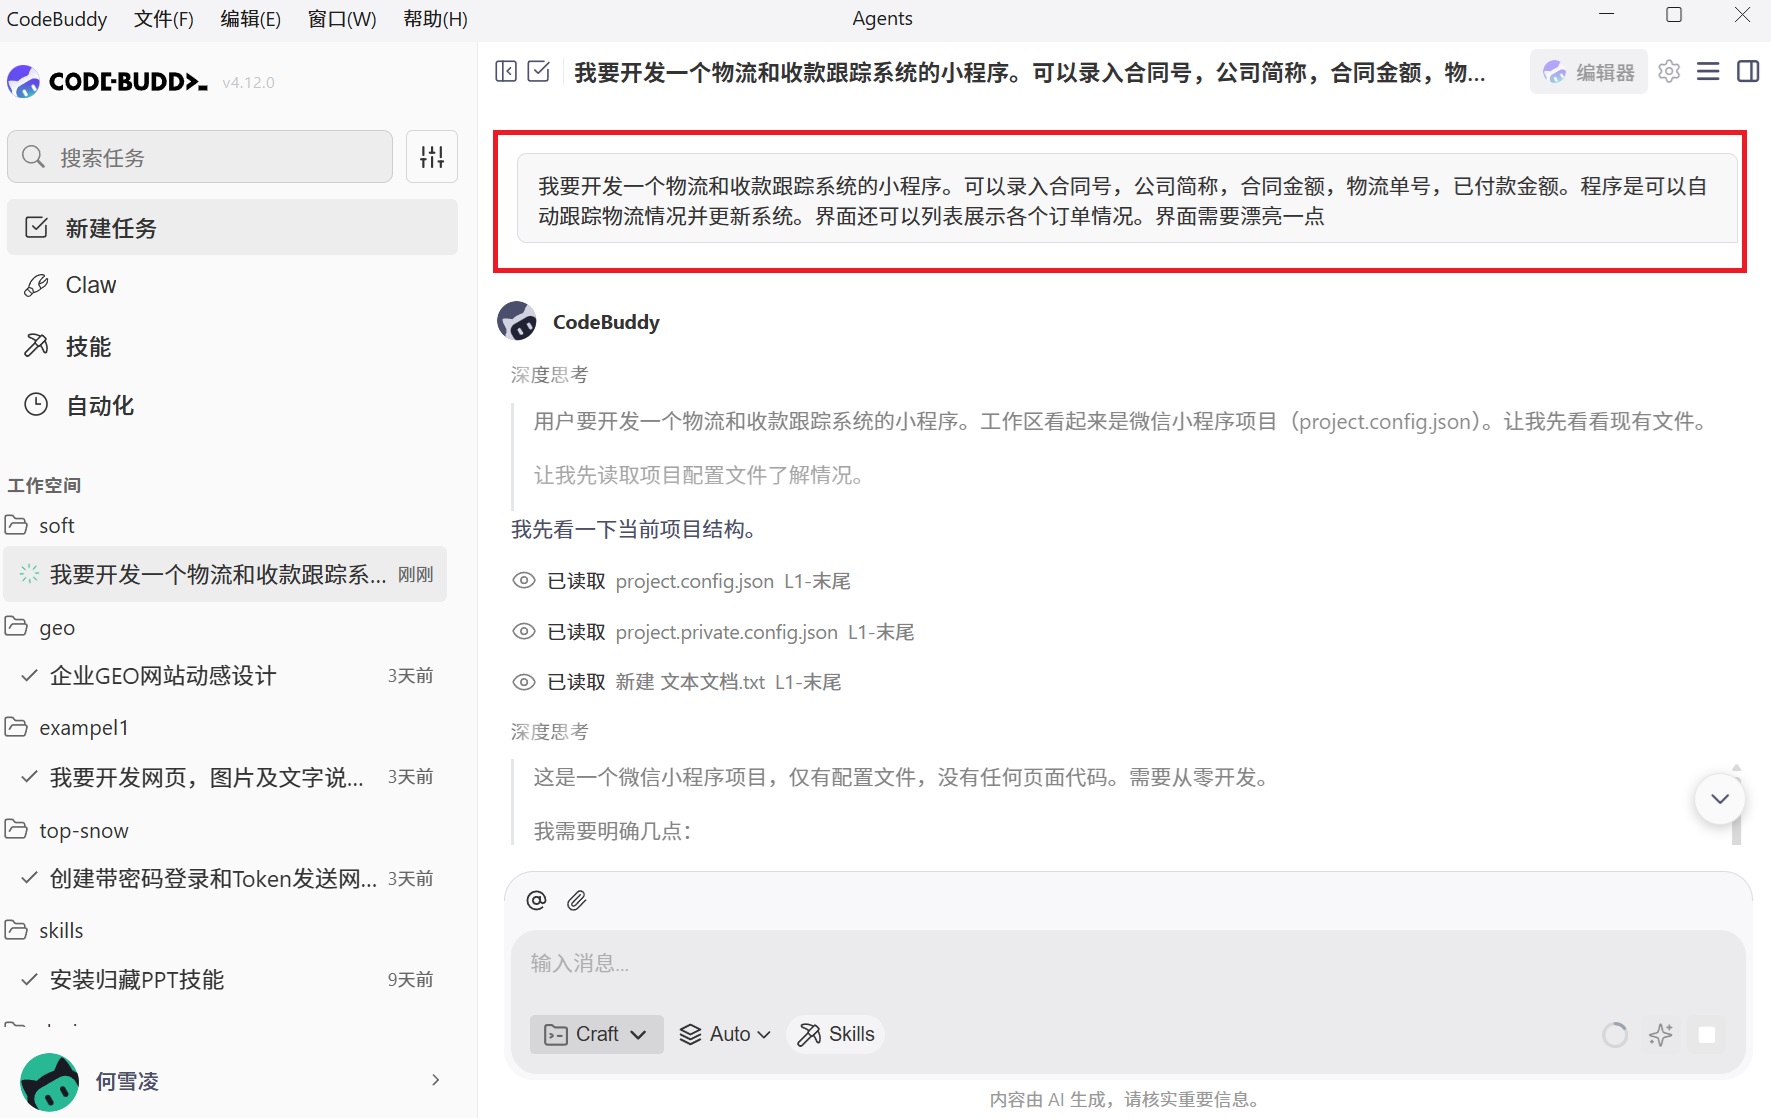Click 9天前 timestamp label
This screenshot has width=1771, height=1118.
coord(410,980)
